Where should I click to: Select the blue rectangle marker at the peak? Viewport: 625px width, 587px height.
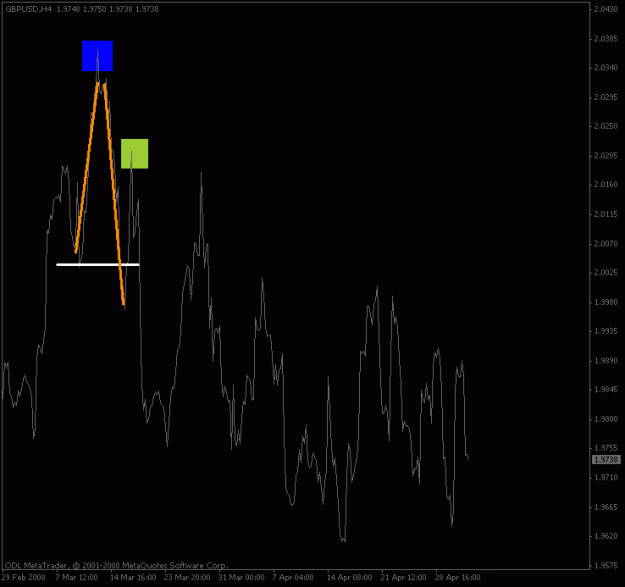(97, 56)
